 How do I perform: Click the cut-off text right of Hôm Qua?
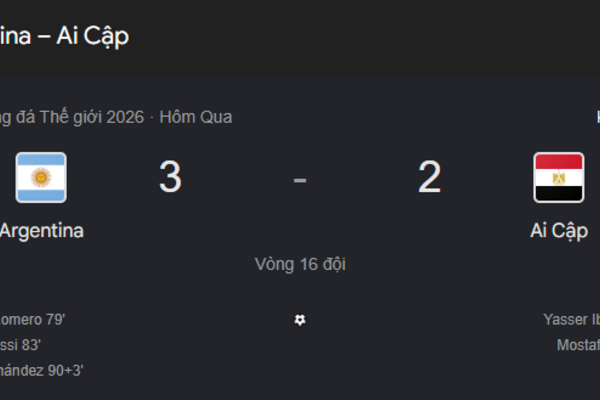click(598, 117)
